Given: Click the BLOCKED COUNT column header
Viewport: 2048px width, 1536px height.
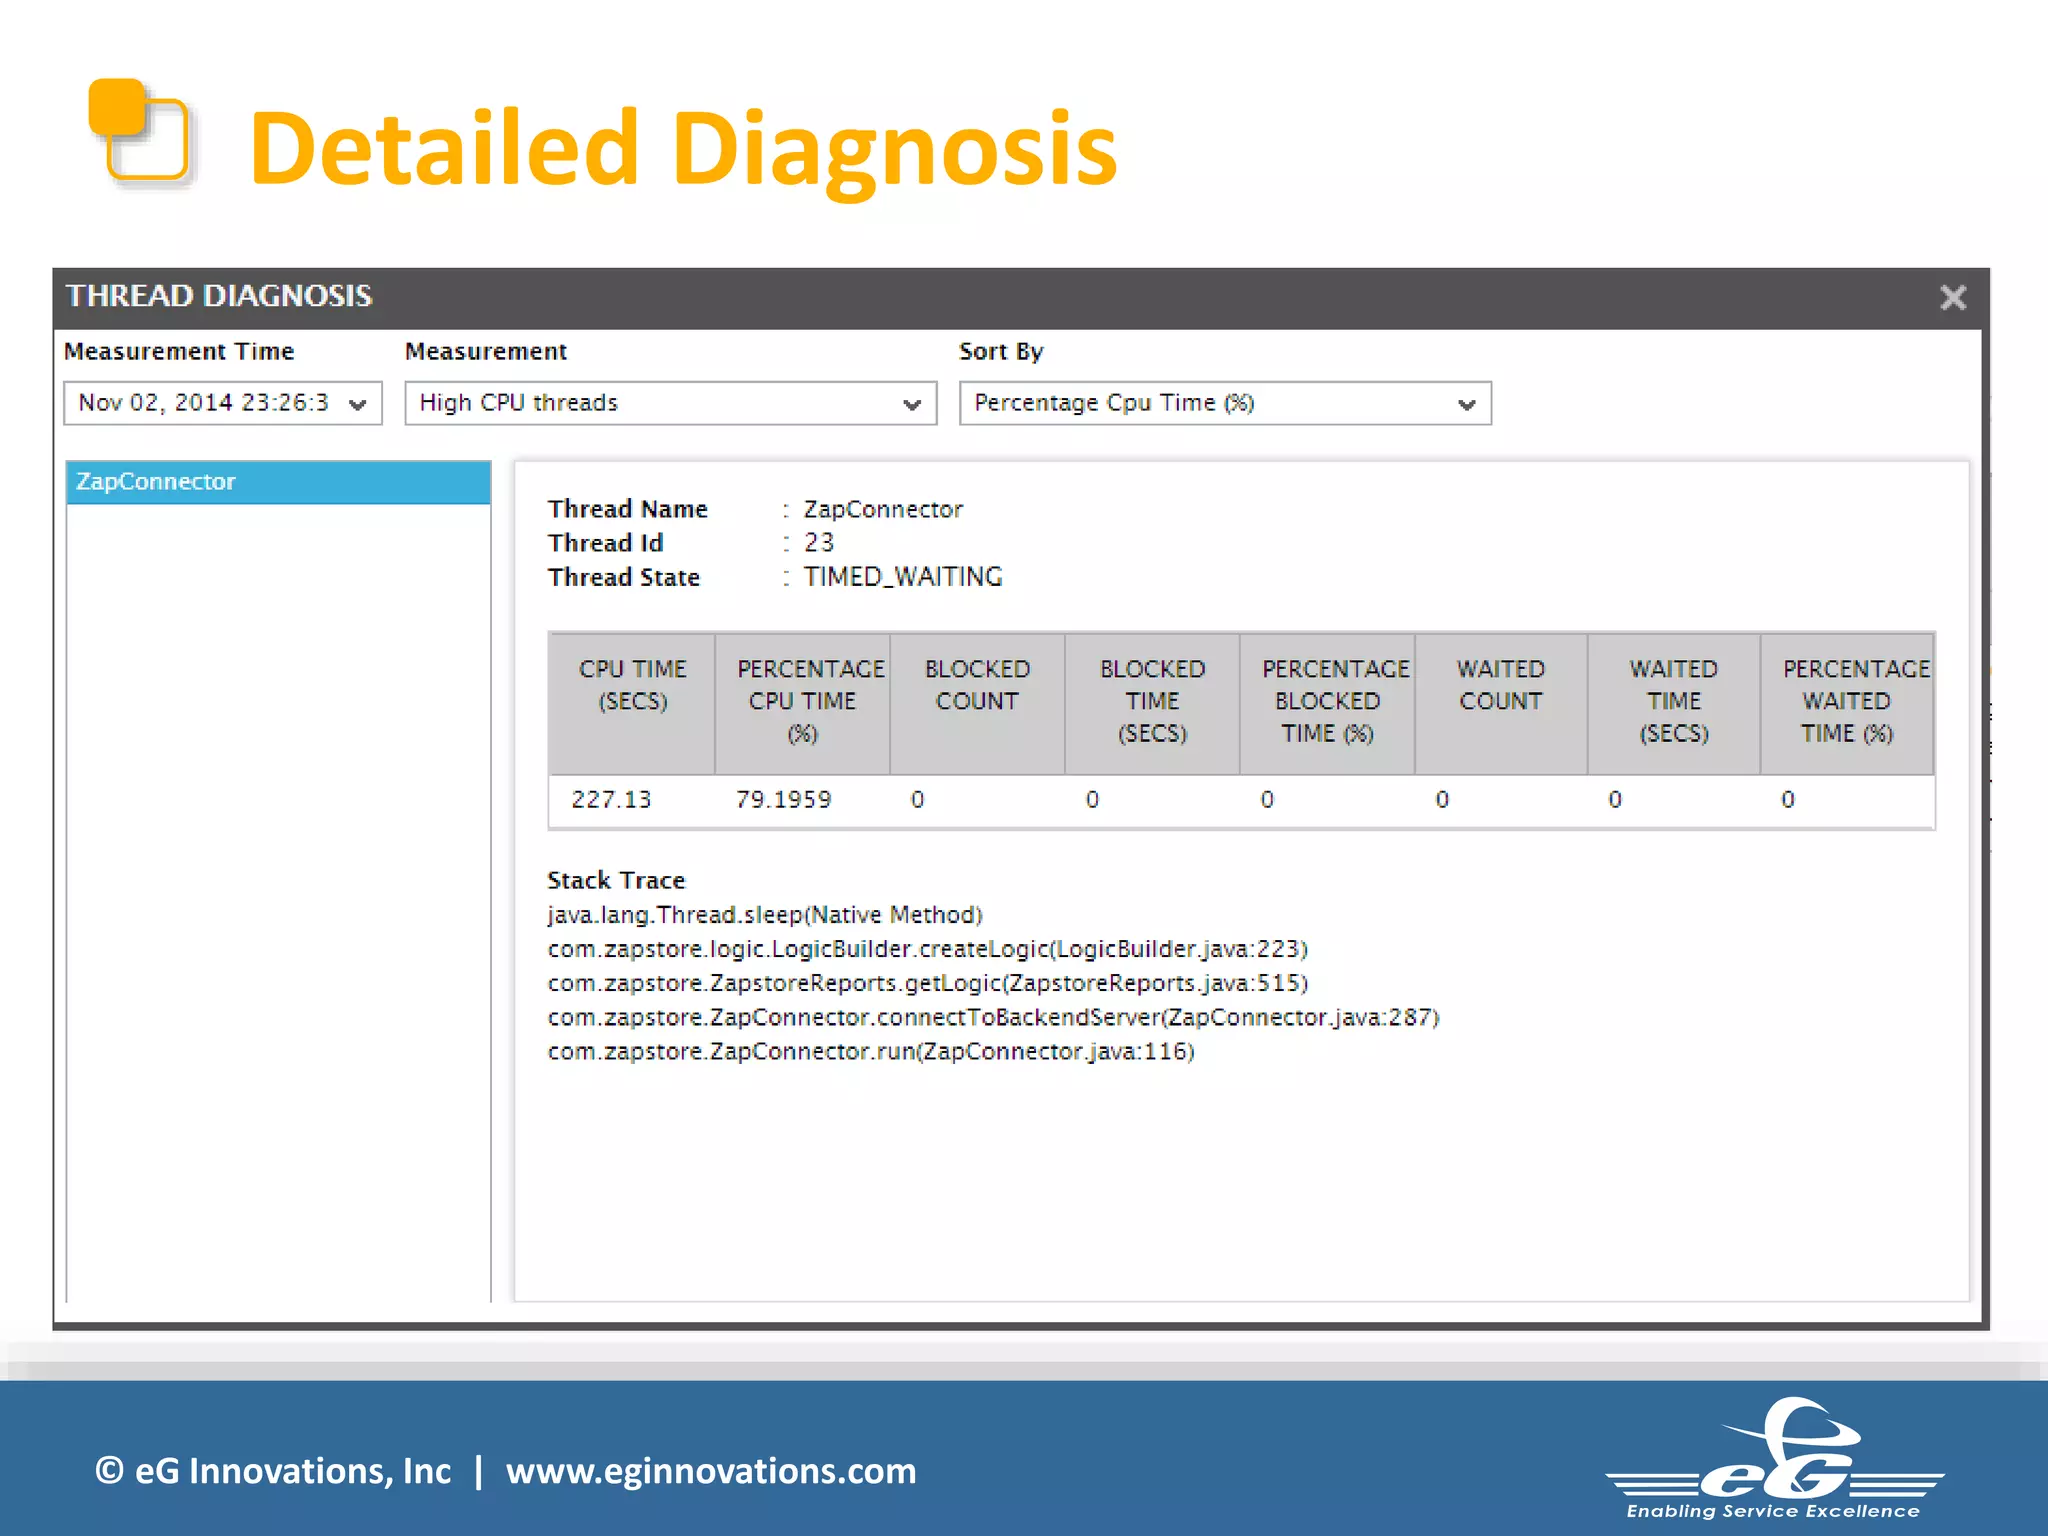Looking at the screenshot, I should tap(977, 703).
